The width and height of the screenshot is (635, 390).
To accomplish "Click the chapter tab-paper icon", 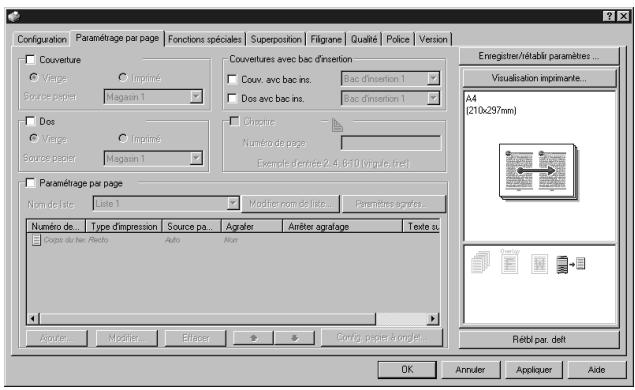I will coord(337,125).
